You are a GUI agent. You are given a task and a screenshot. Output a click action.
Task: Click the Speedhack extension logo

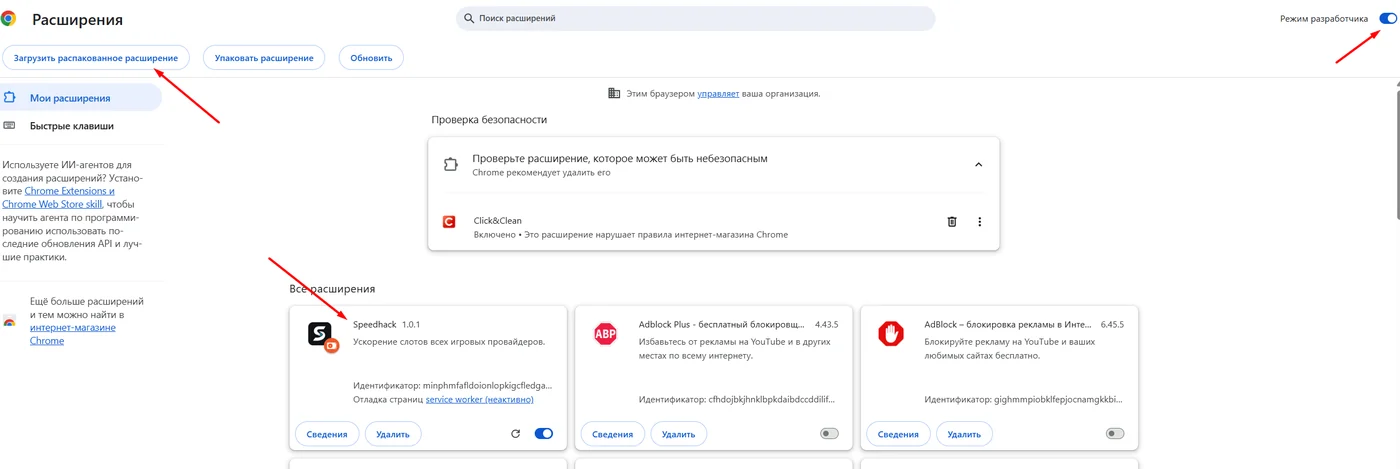(322, 335)
